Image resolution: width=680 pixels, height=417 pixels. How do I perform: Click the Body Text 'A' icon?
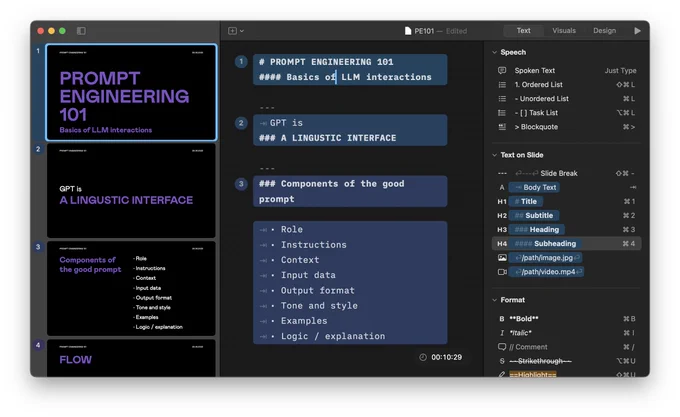coord(502,187)
